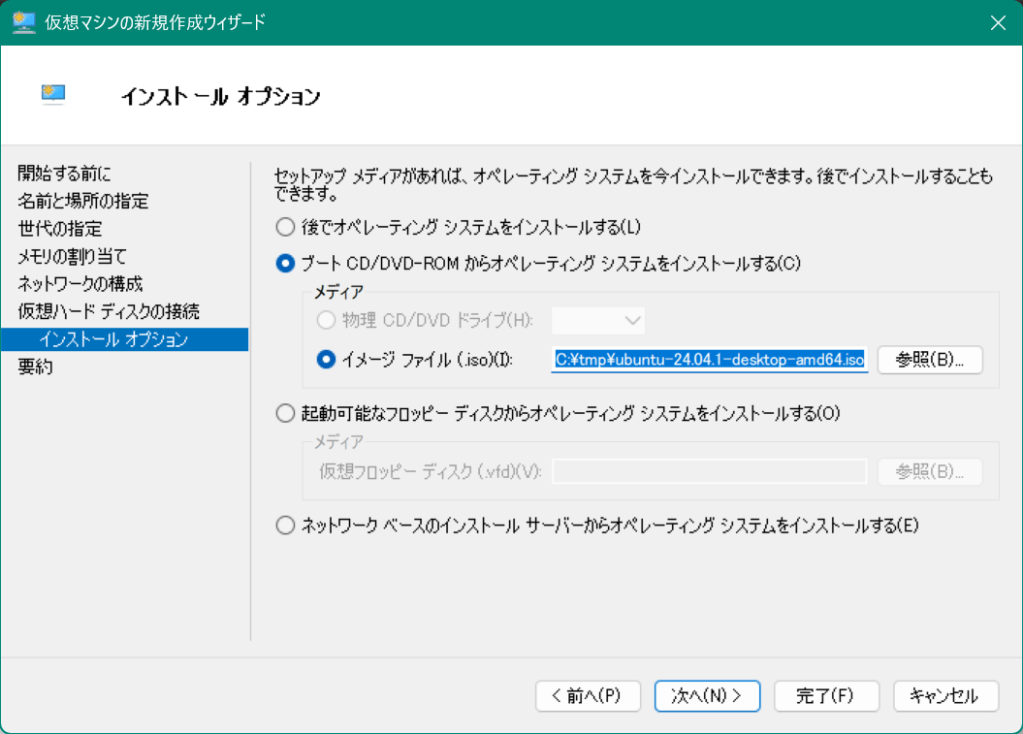Click the monitor icon beside インストール オプション header
This screenshot has width=1023, height=734.
coord(53,94)
